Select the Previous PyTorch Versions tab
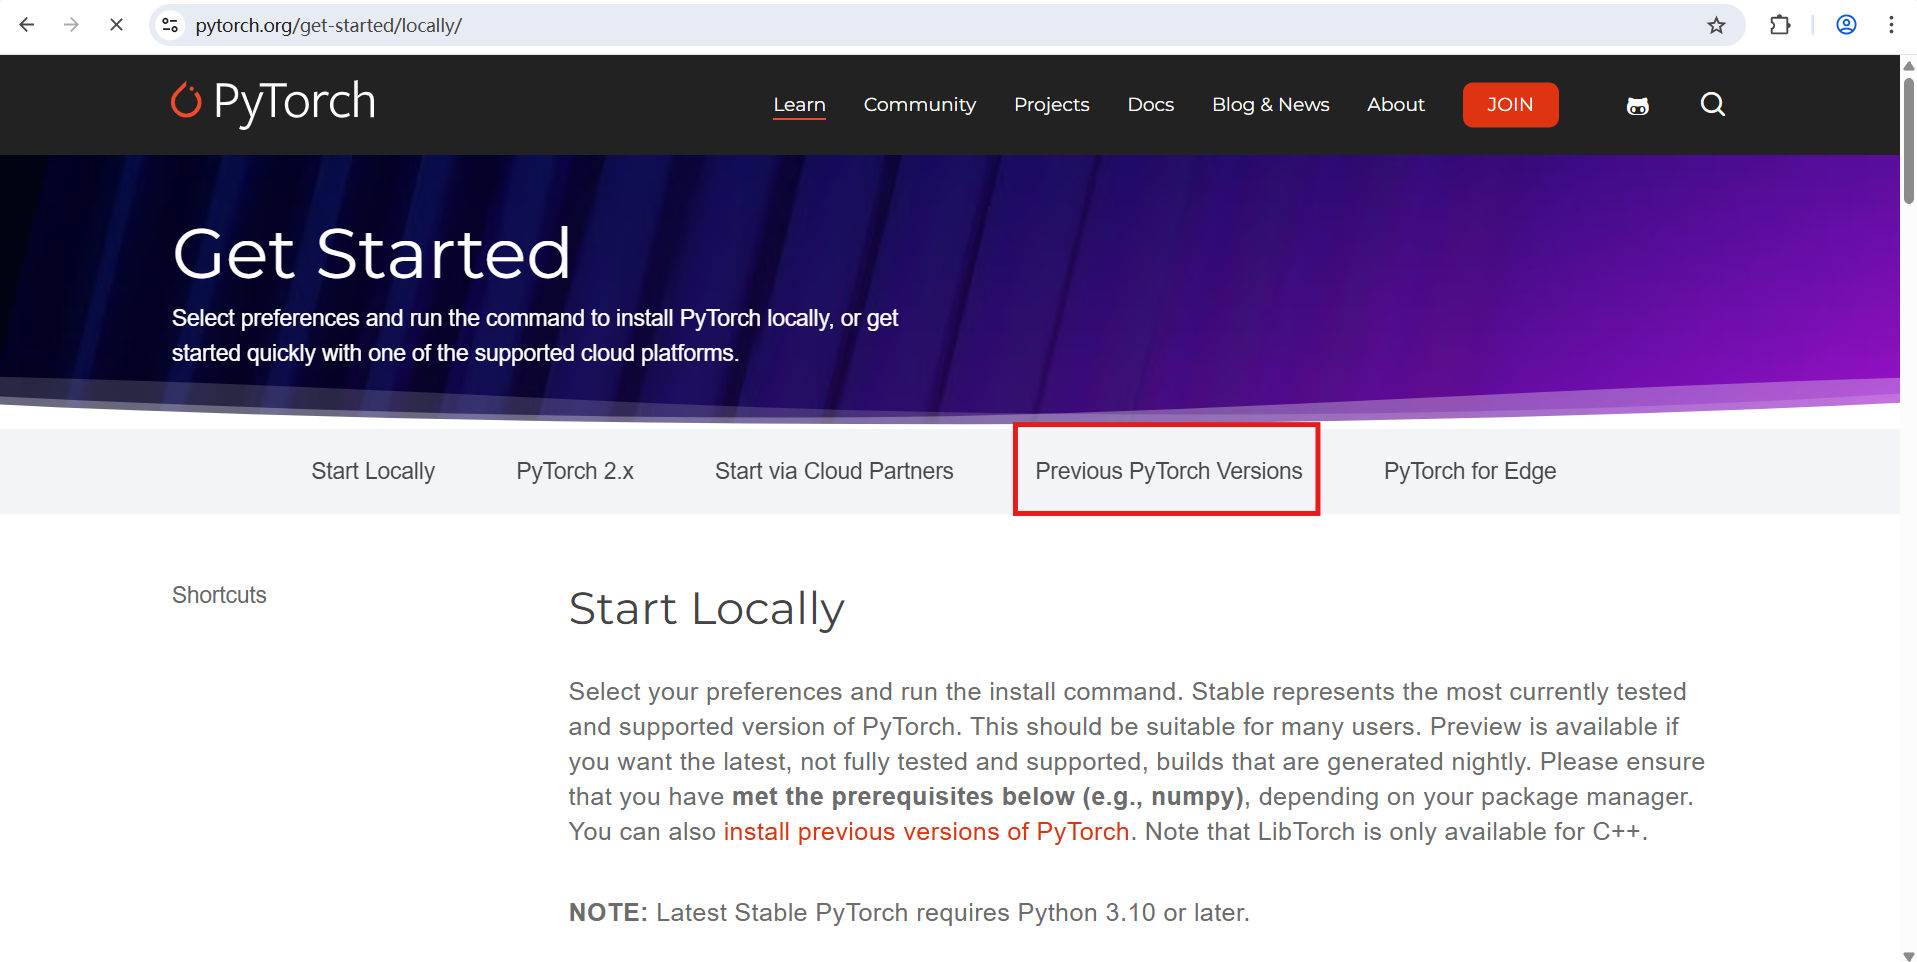Viewport: 1917px width, 962px height. (x=1168, y=471)
